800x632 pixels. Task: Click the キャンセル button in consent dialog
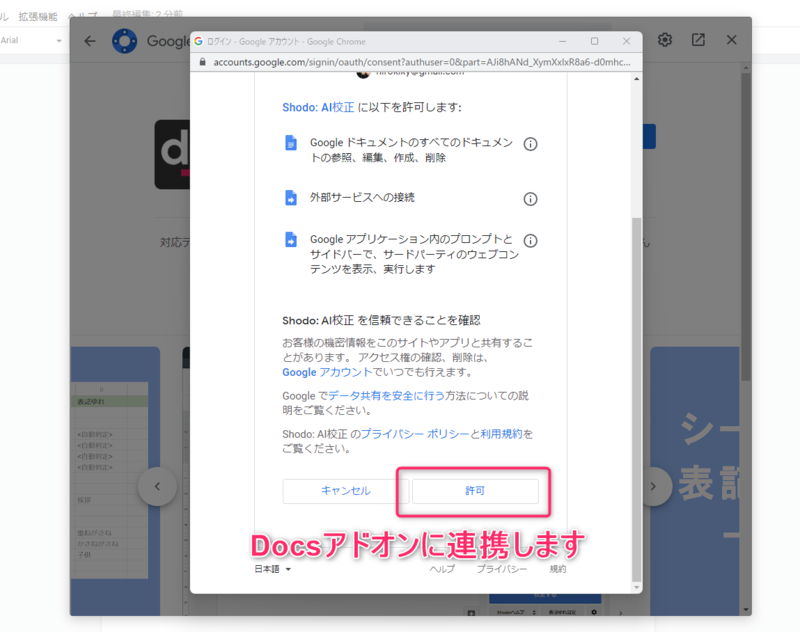coord(345,491)
